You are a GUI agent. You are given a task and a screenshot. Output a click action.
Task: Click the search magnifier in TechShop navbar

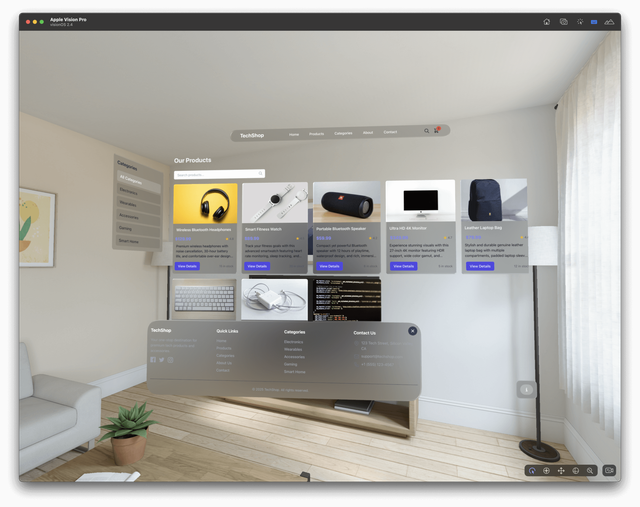pyautogui.click(x=426, y=131)
